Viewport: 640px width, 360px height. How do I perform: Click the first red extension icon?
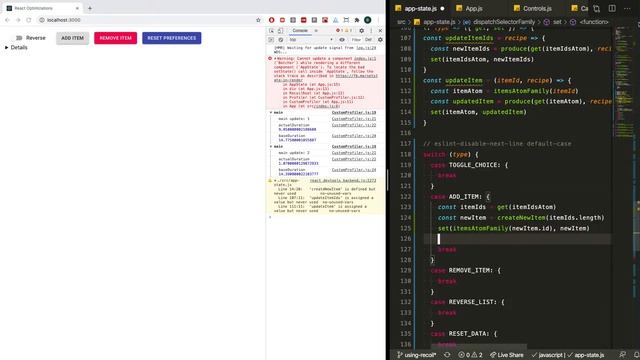(271, 20)
